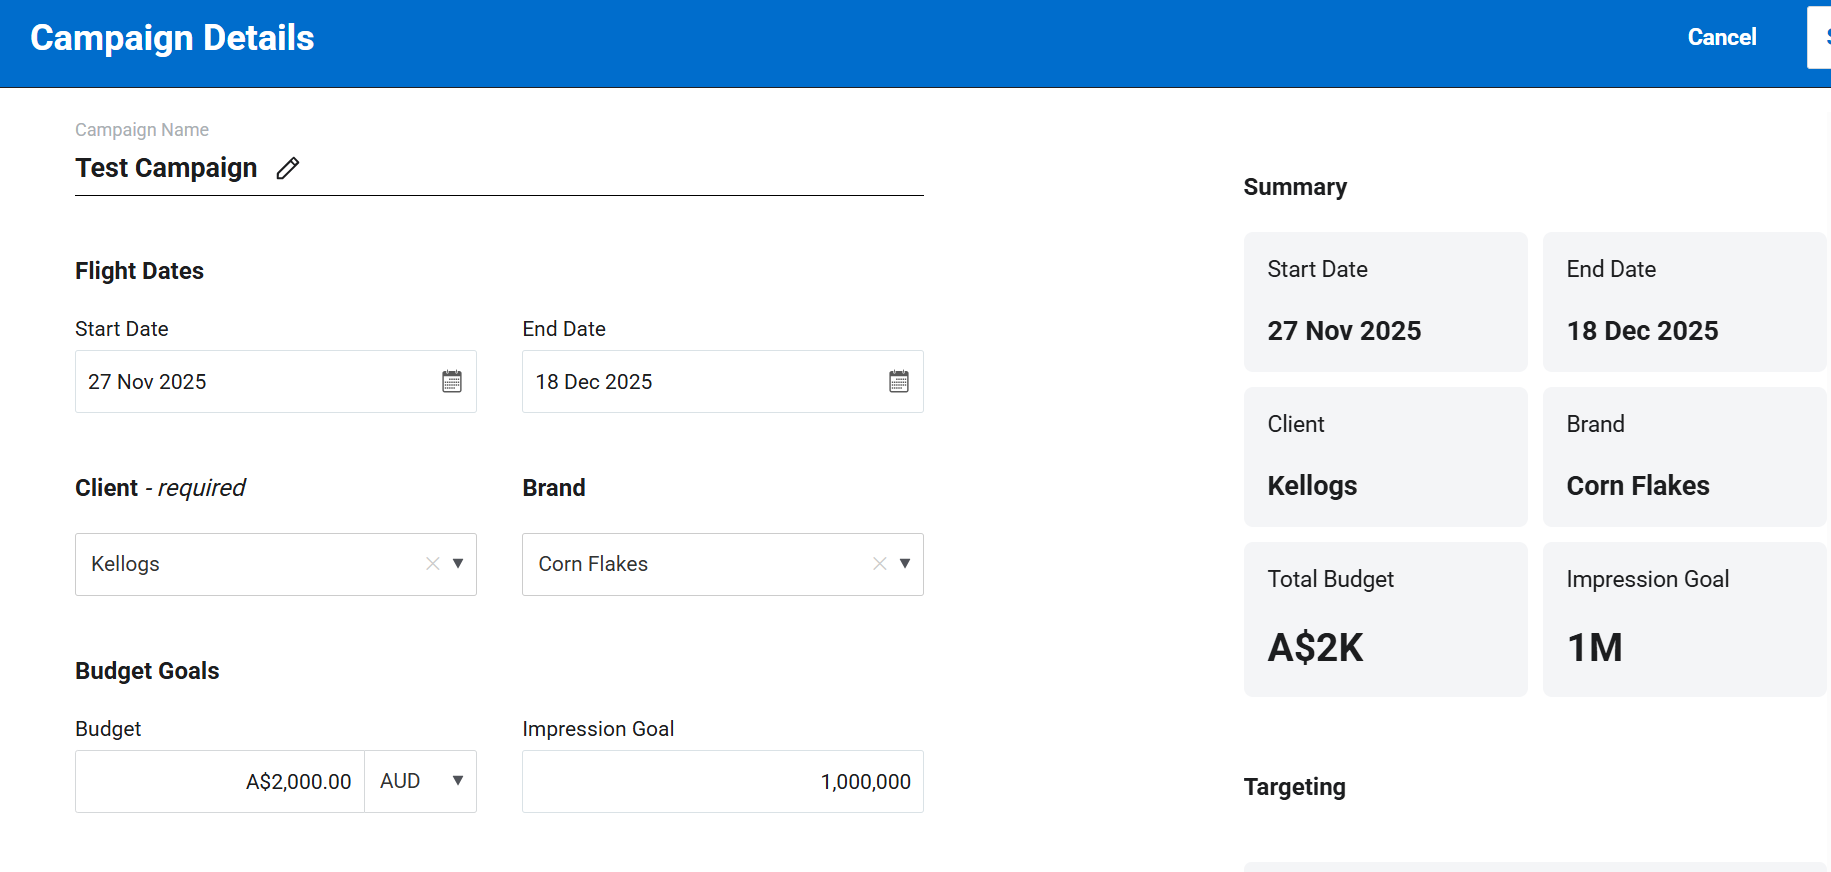Expand the Client dropdown arrow
The width and height of the screenshot is (1831, 872).
pyautogui.click(x=458, y=564)
